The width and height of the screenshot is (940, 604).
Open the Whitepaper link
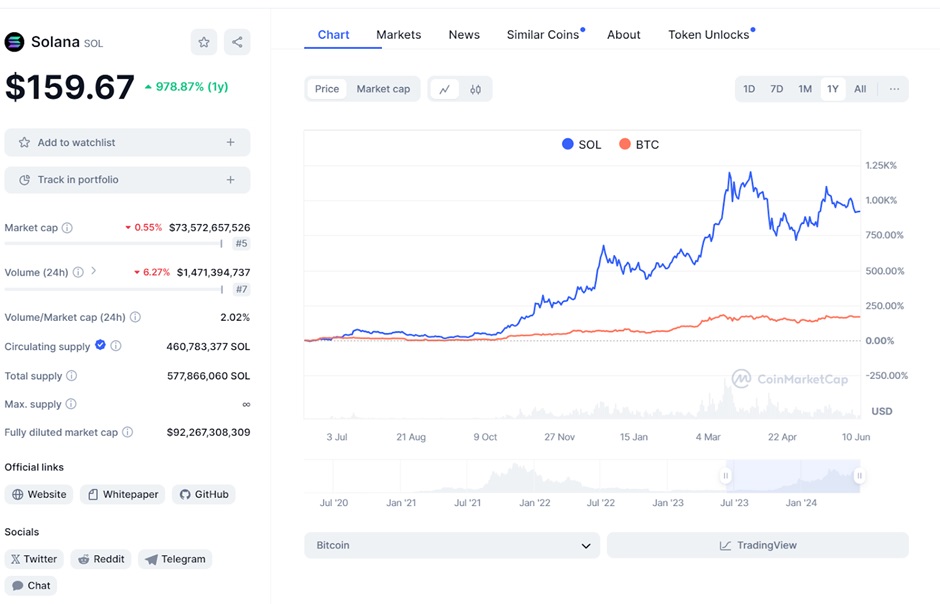pos(121,494)
